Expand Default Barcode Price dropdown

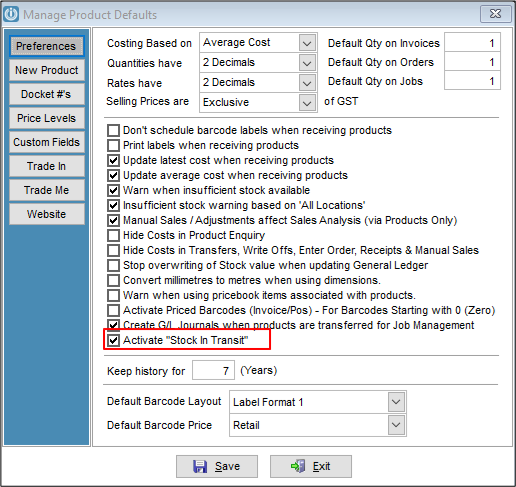(396, 425)
